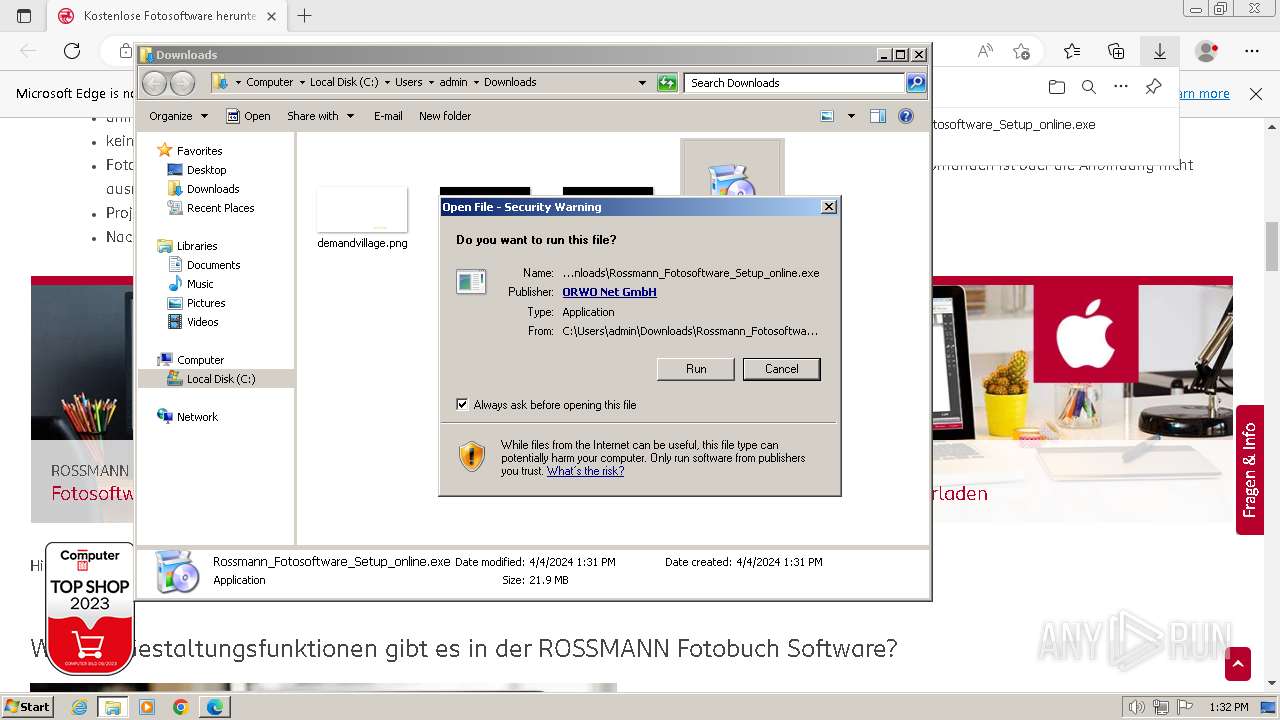Open the Windows Start menu

click(x=28, y=707)
